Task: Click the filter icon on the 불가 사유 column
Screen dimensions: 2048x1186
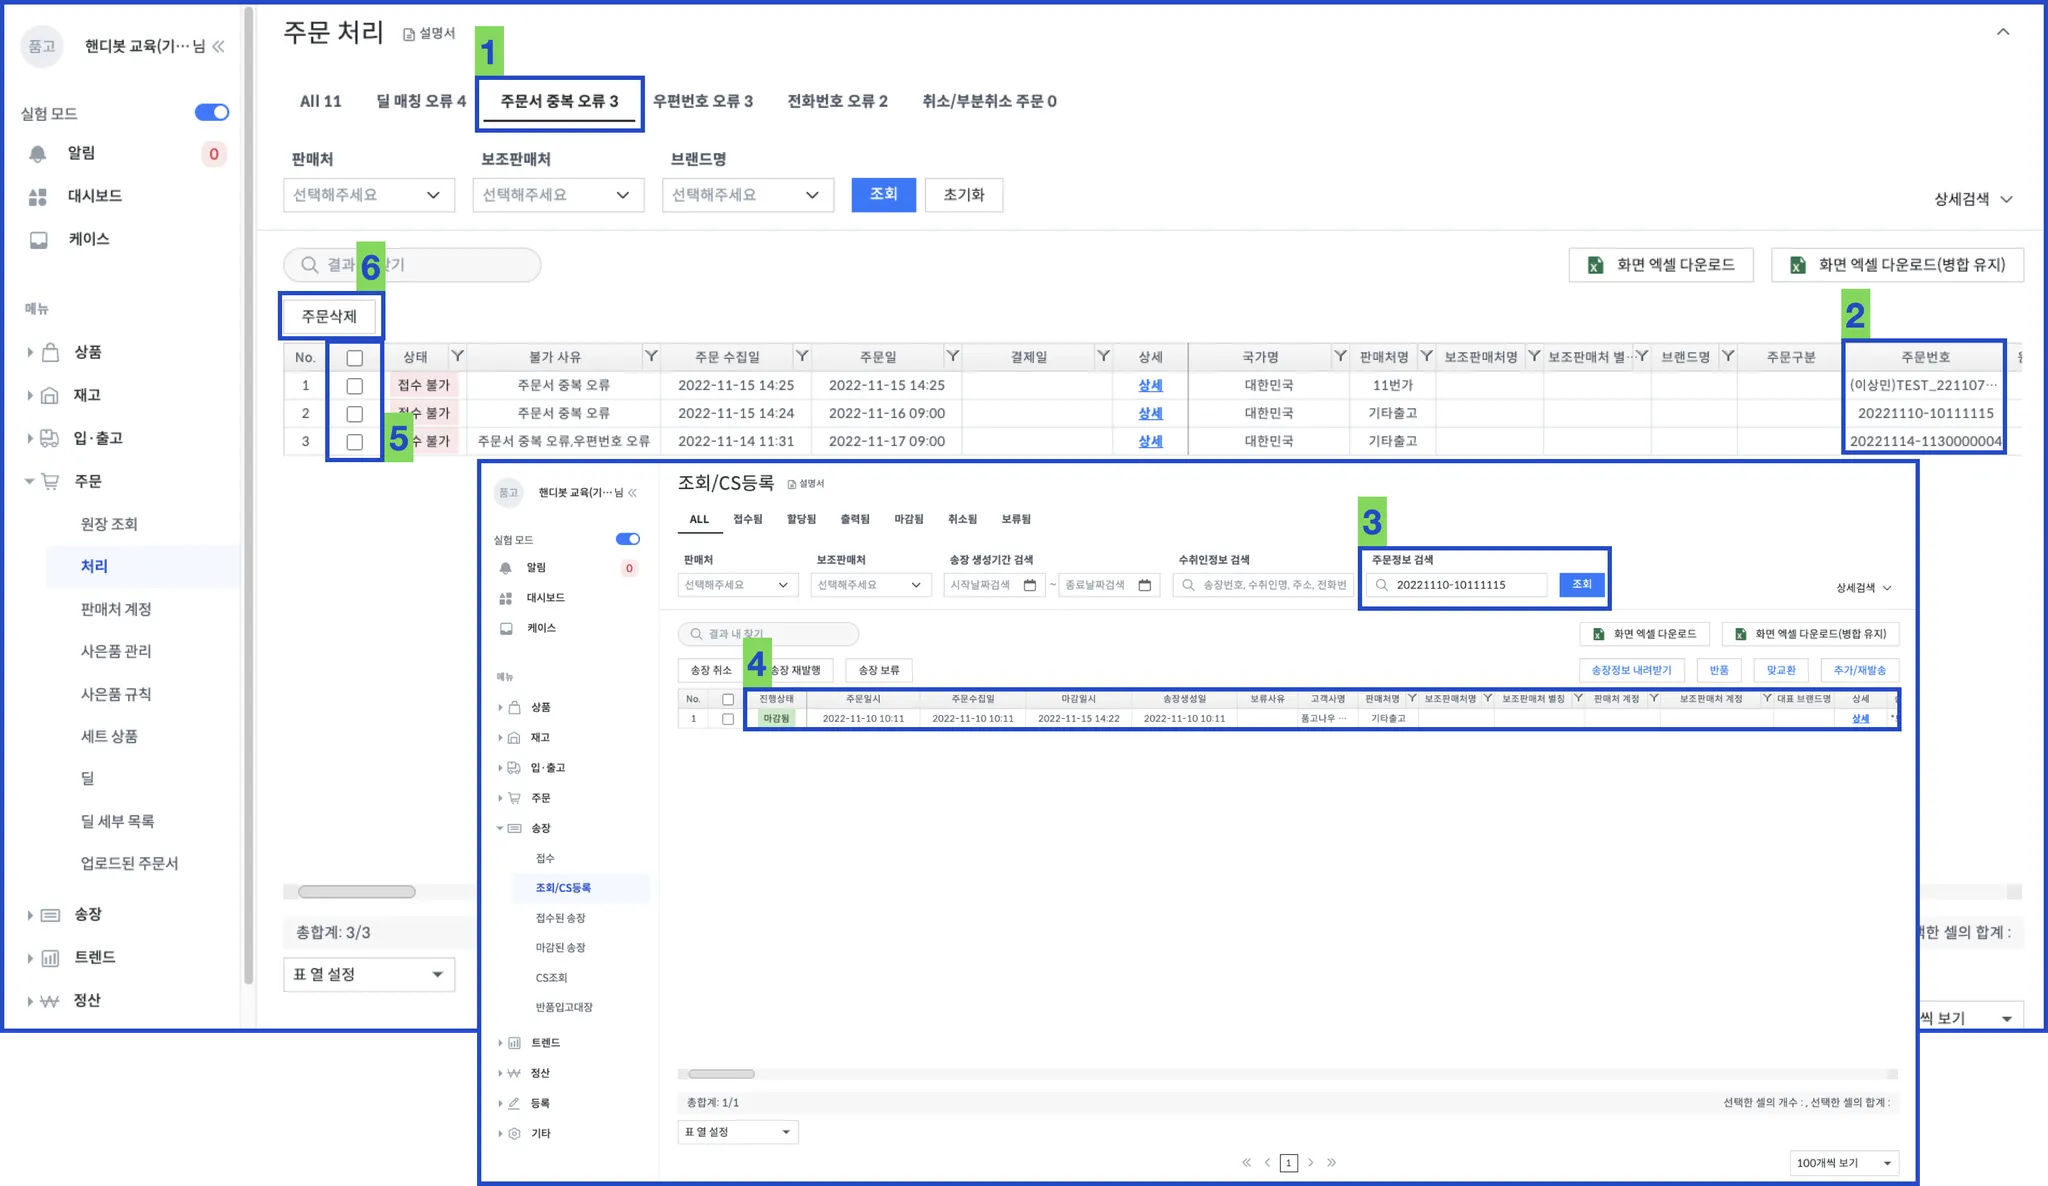Action: click(x=651, y=356)
